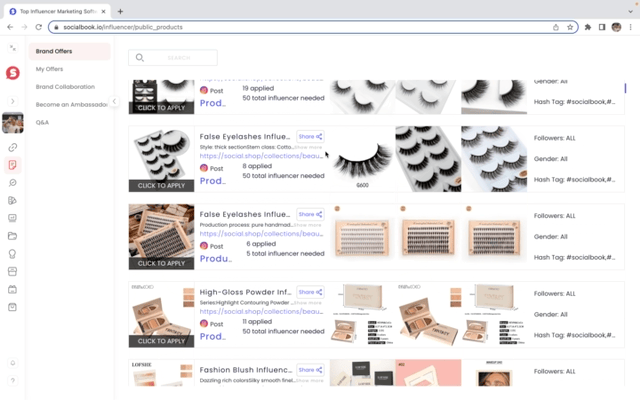The image size is (640, 400).
Task: Click the collapse arrows icon above the logo
Action: (x=13, y=48)
